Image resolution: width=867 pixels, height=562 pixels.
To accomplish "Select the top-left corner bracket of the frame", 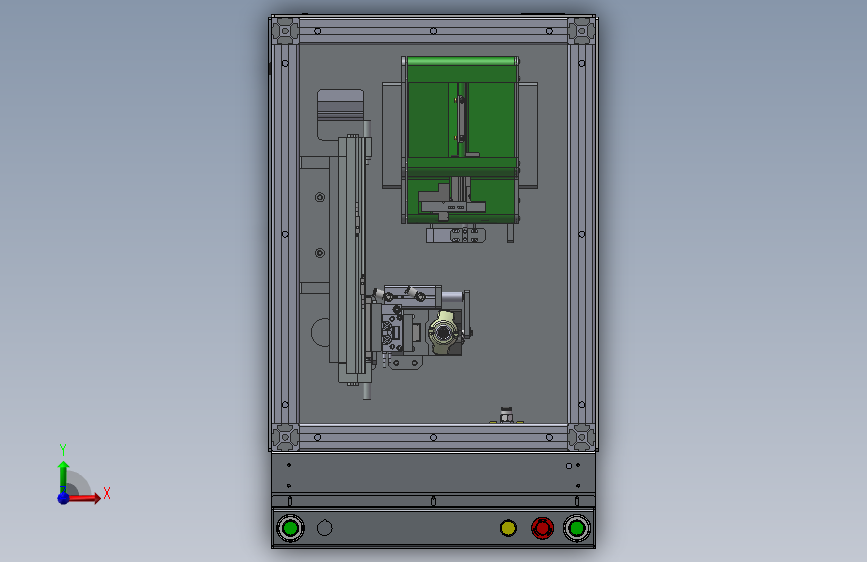I will pyautogui.click(x=286, y=31).
